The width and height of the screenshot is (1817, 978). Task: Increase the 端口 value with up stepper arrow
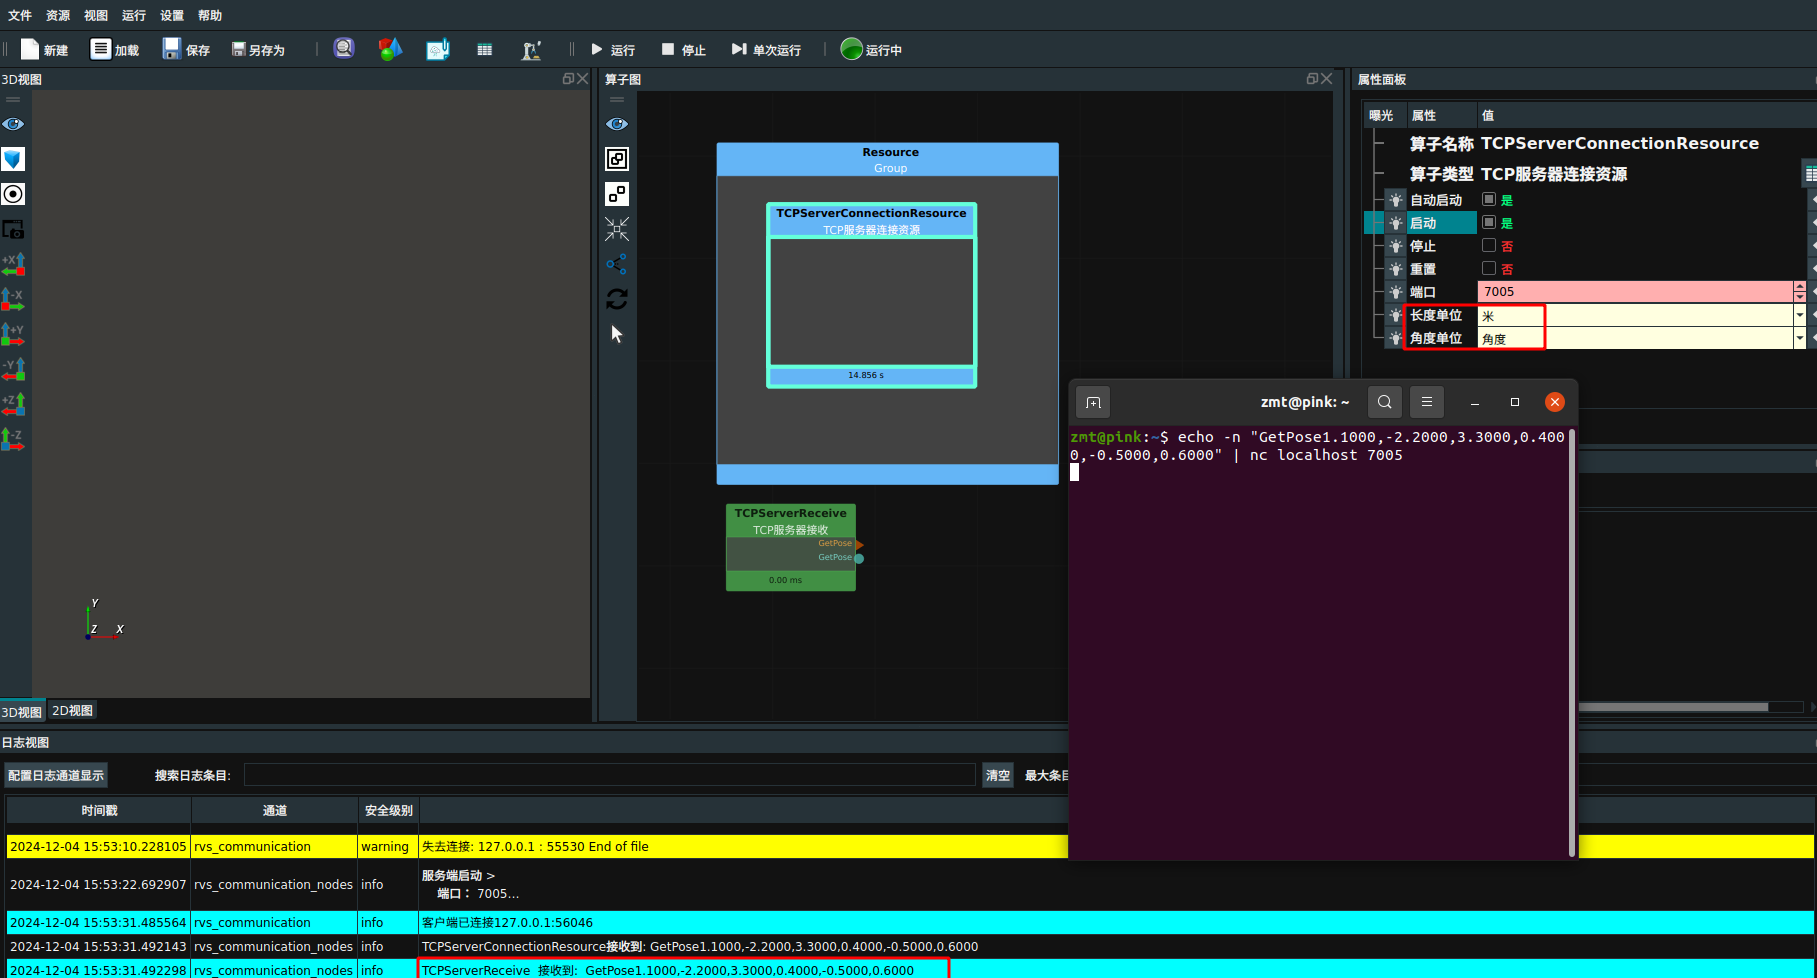tap(1800, 286)
